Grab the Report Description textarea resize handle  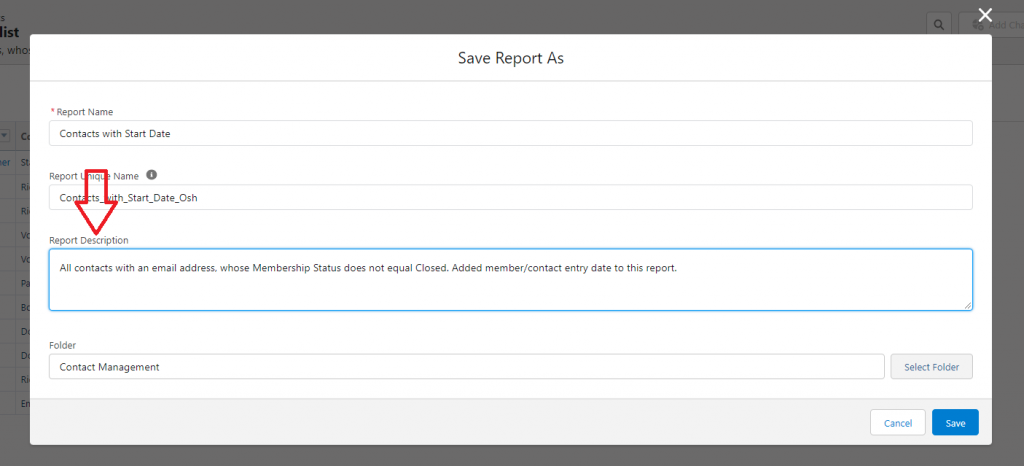pos(967,305)
